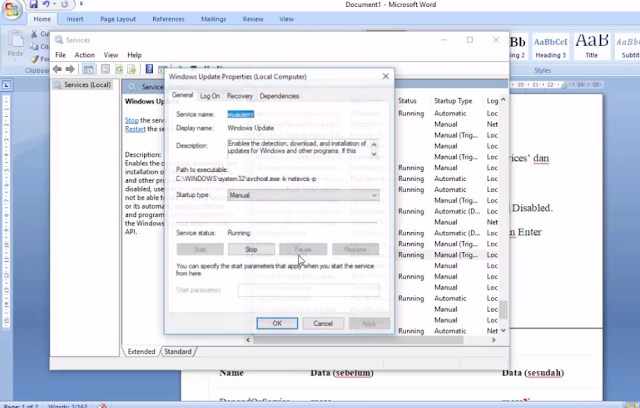Click the Cut scissors icon in Word
The width and height of the screenshot is (640, 408).
click(x=34, y=34)
